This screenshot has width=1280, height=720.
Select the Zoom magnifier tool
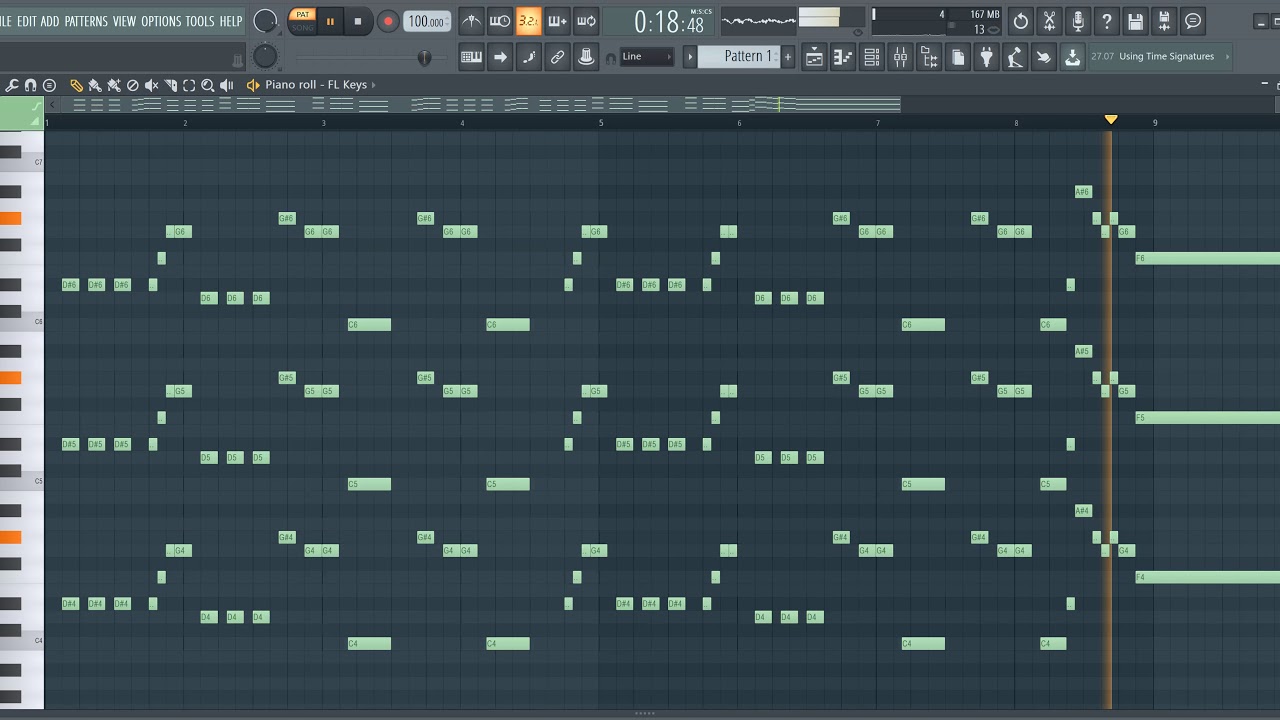coord(208,85)
